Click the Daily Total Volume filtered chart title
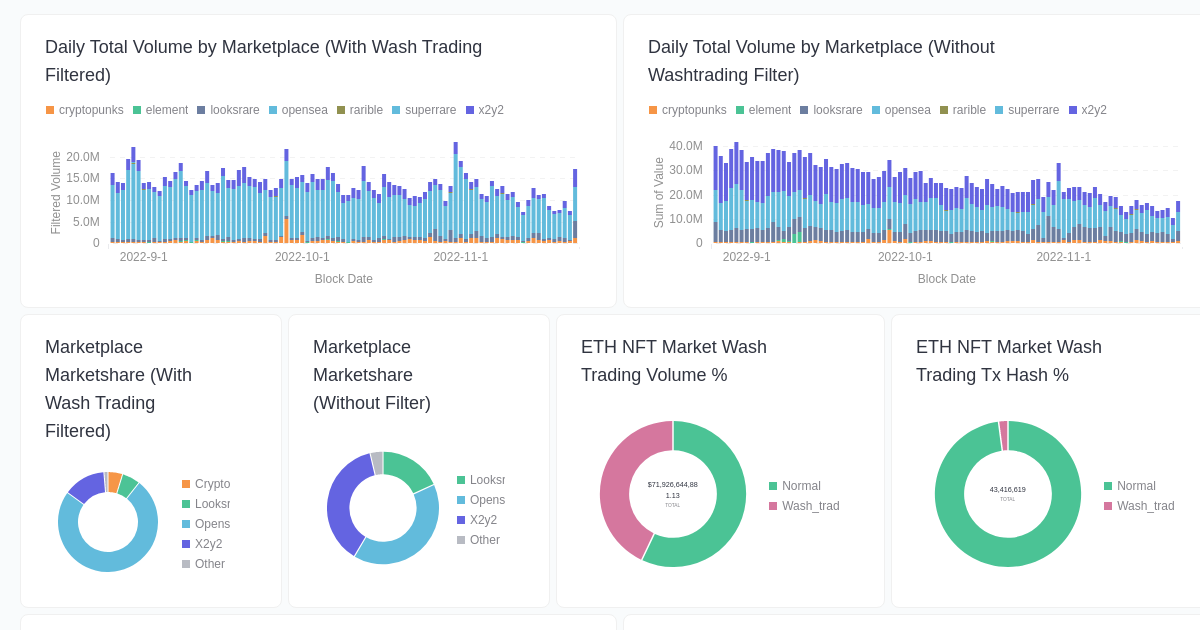1200x630 pixels. (263, 60)
